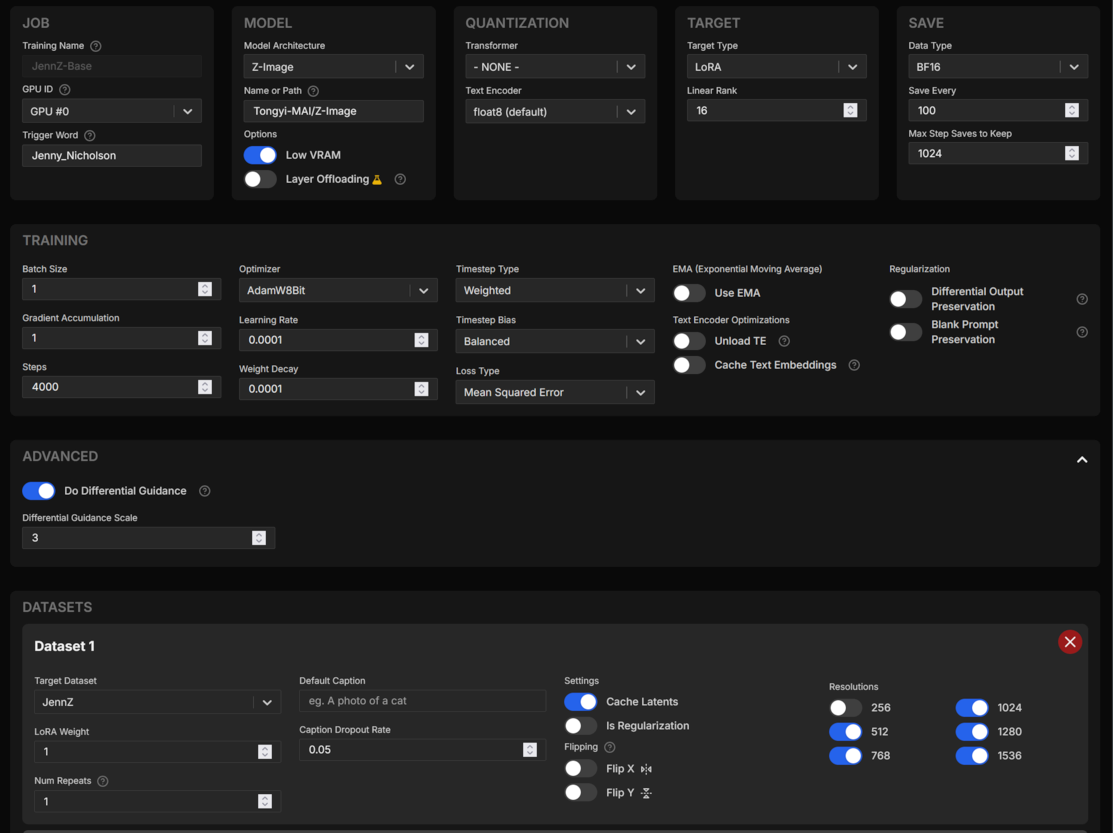The width and height of the screenshot is (1113, 833).
Task: Click the Flip X mirror icon
Action: coord(646,769)
